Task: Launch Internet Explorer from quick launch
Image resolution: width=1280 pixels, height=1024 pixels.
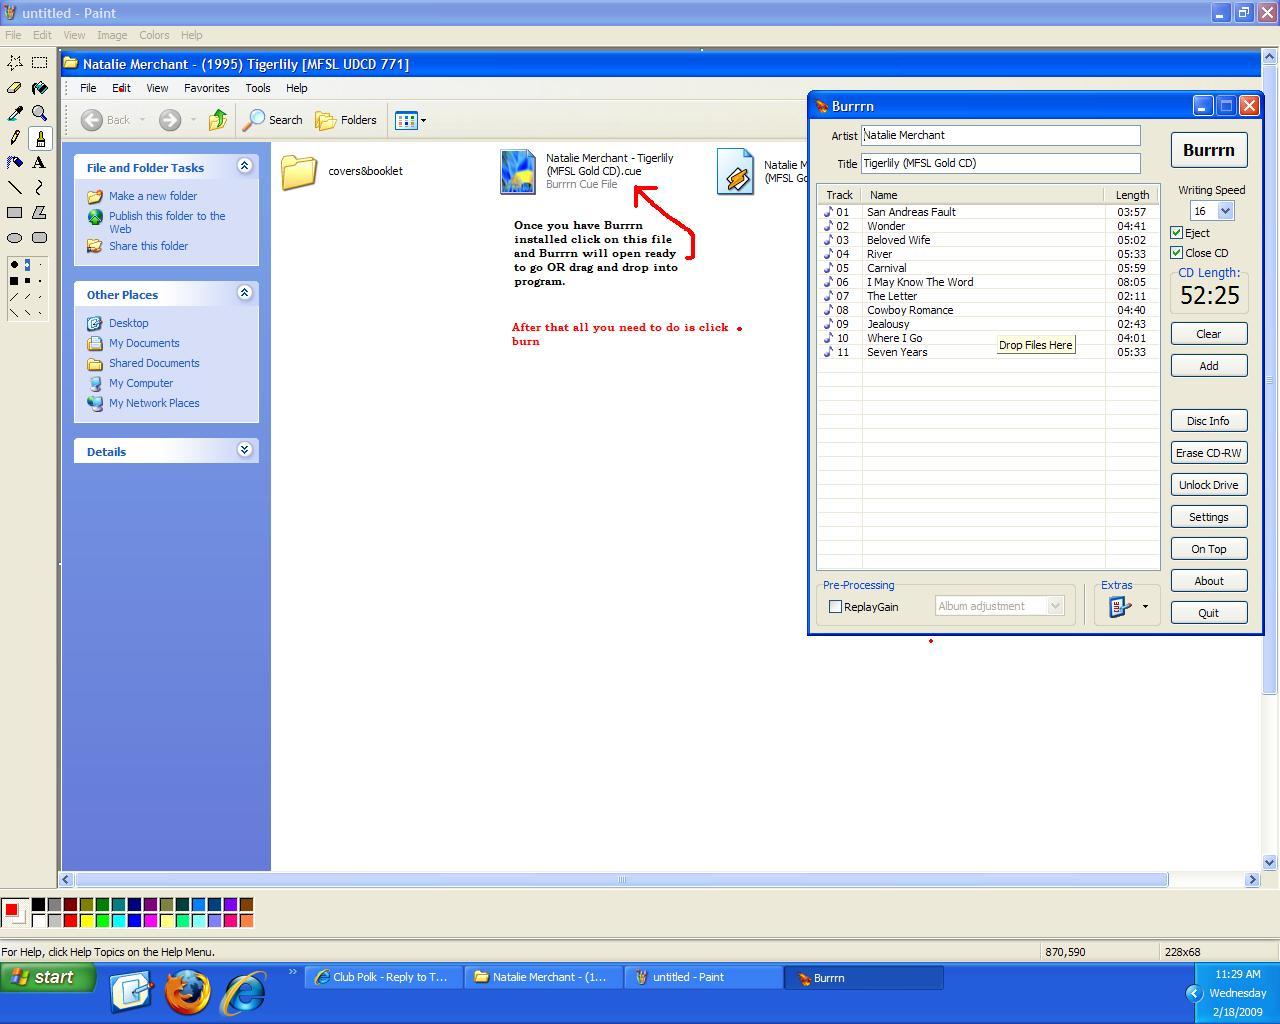Action: pyautogui.click(x=244, y=992)
